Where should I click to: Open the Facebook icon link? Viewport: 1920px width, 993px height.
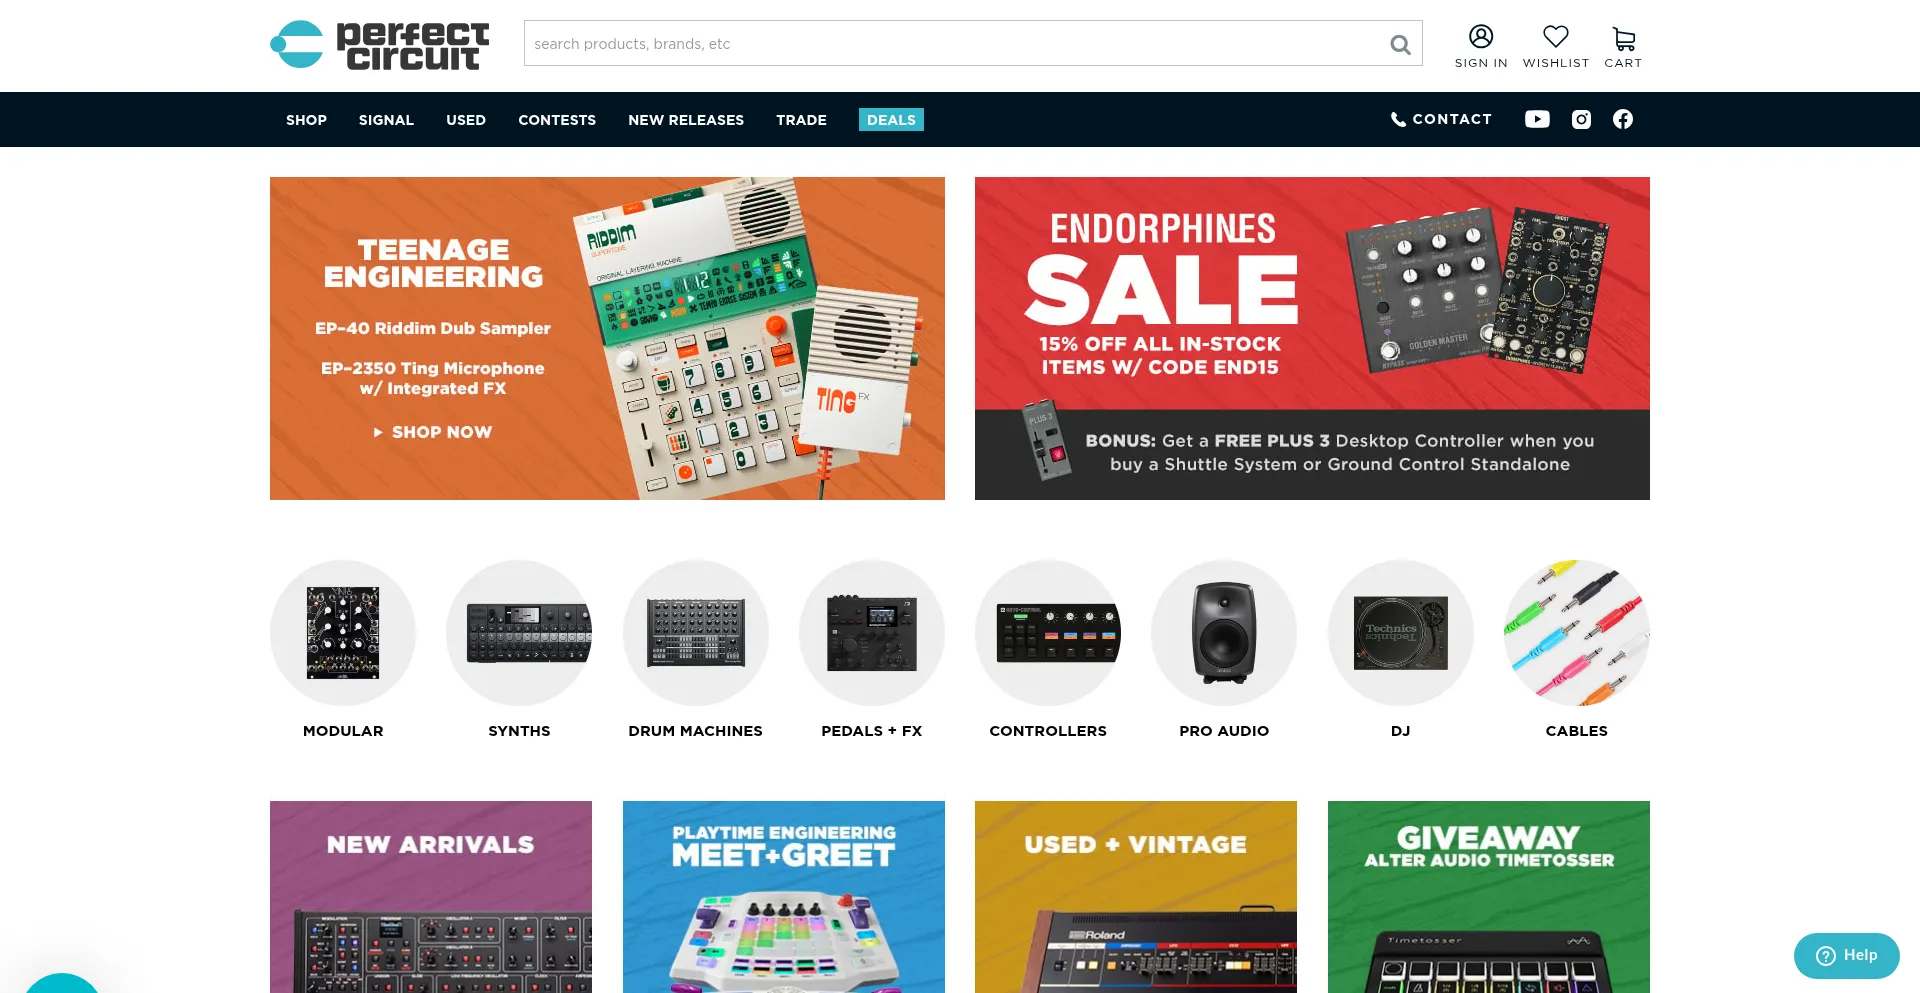1623,119
